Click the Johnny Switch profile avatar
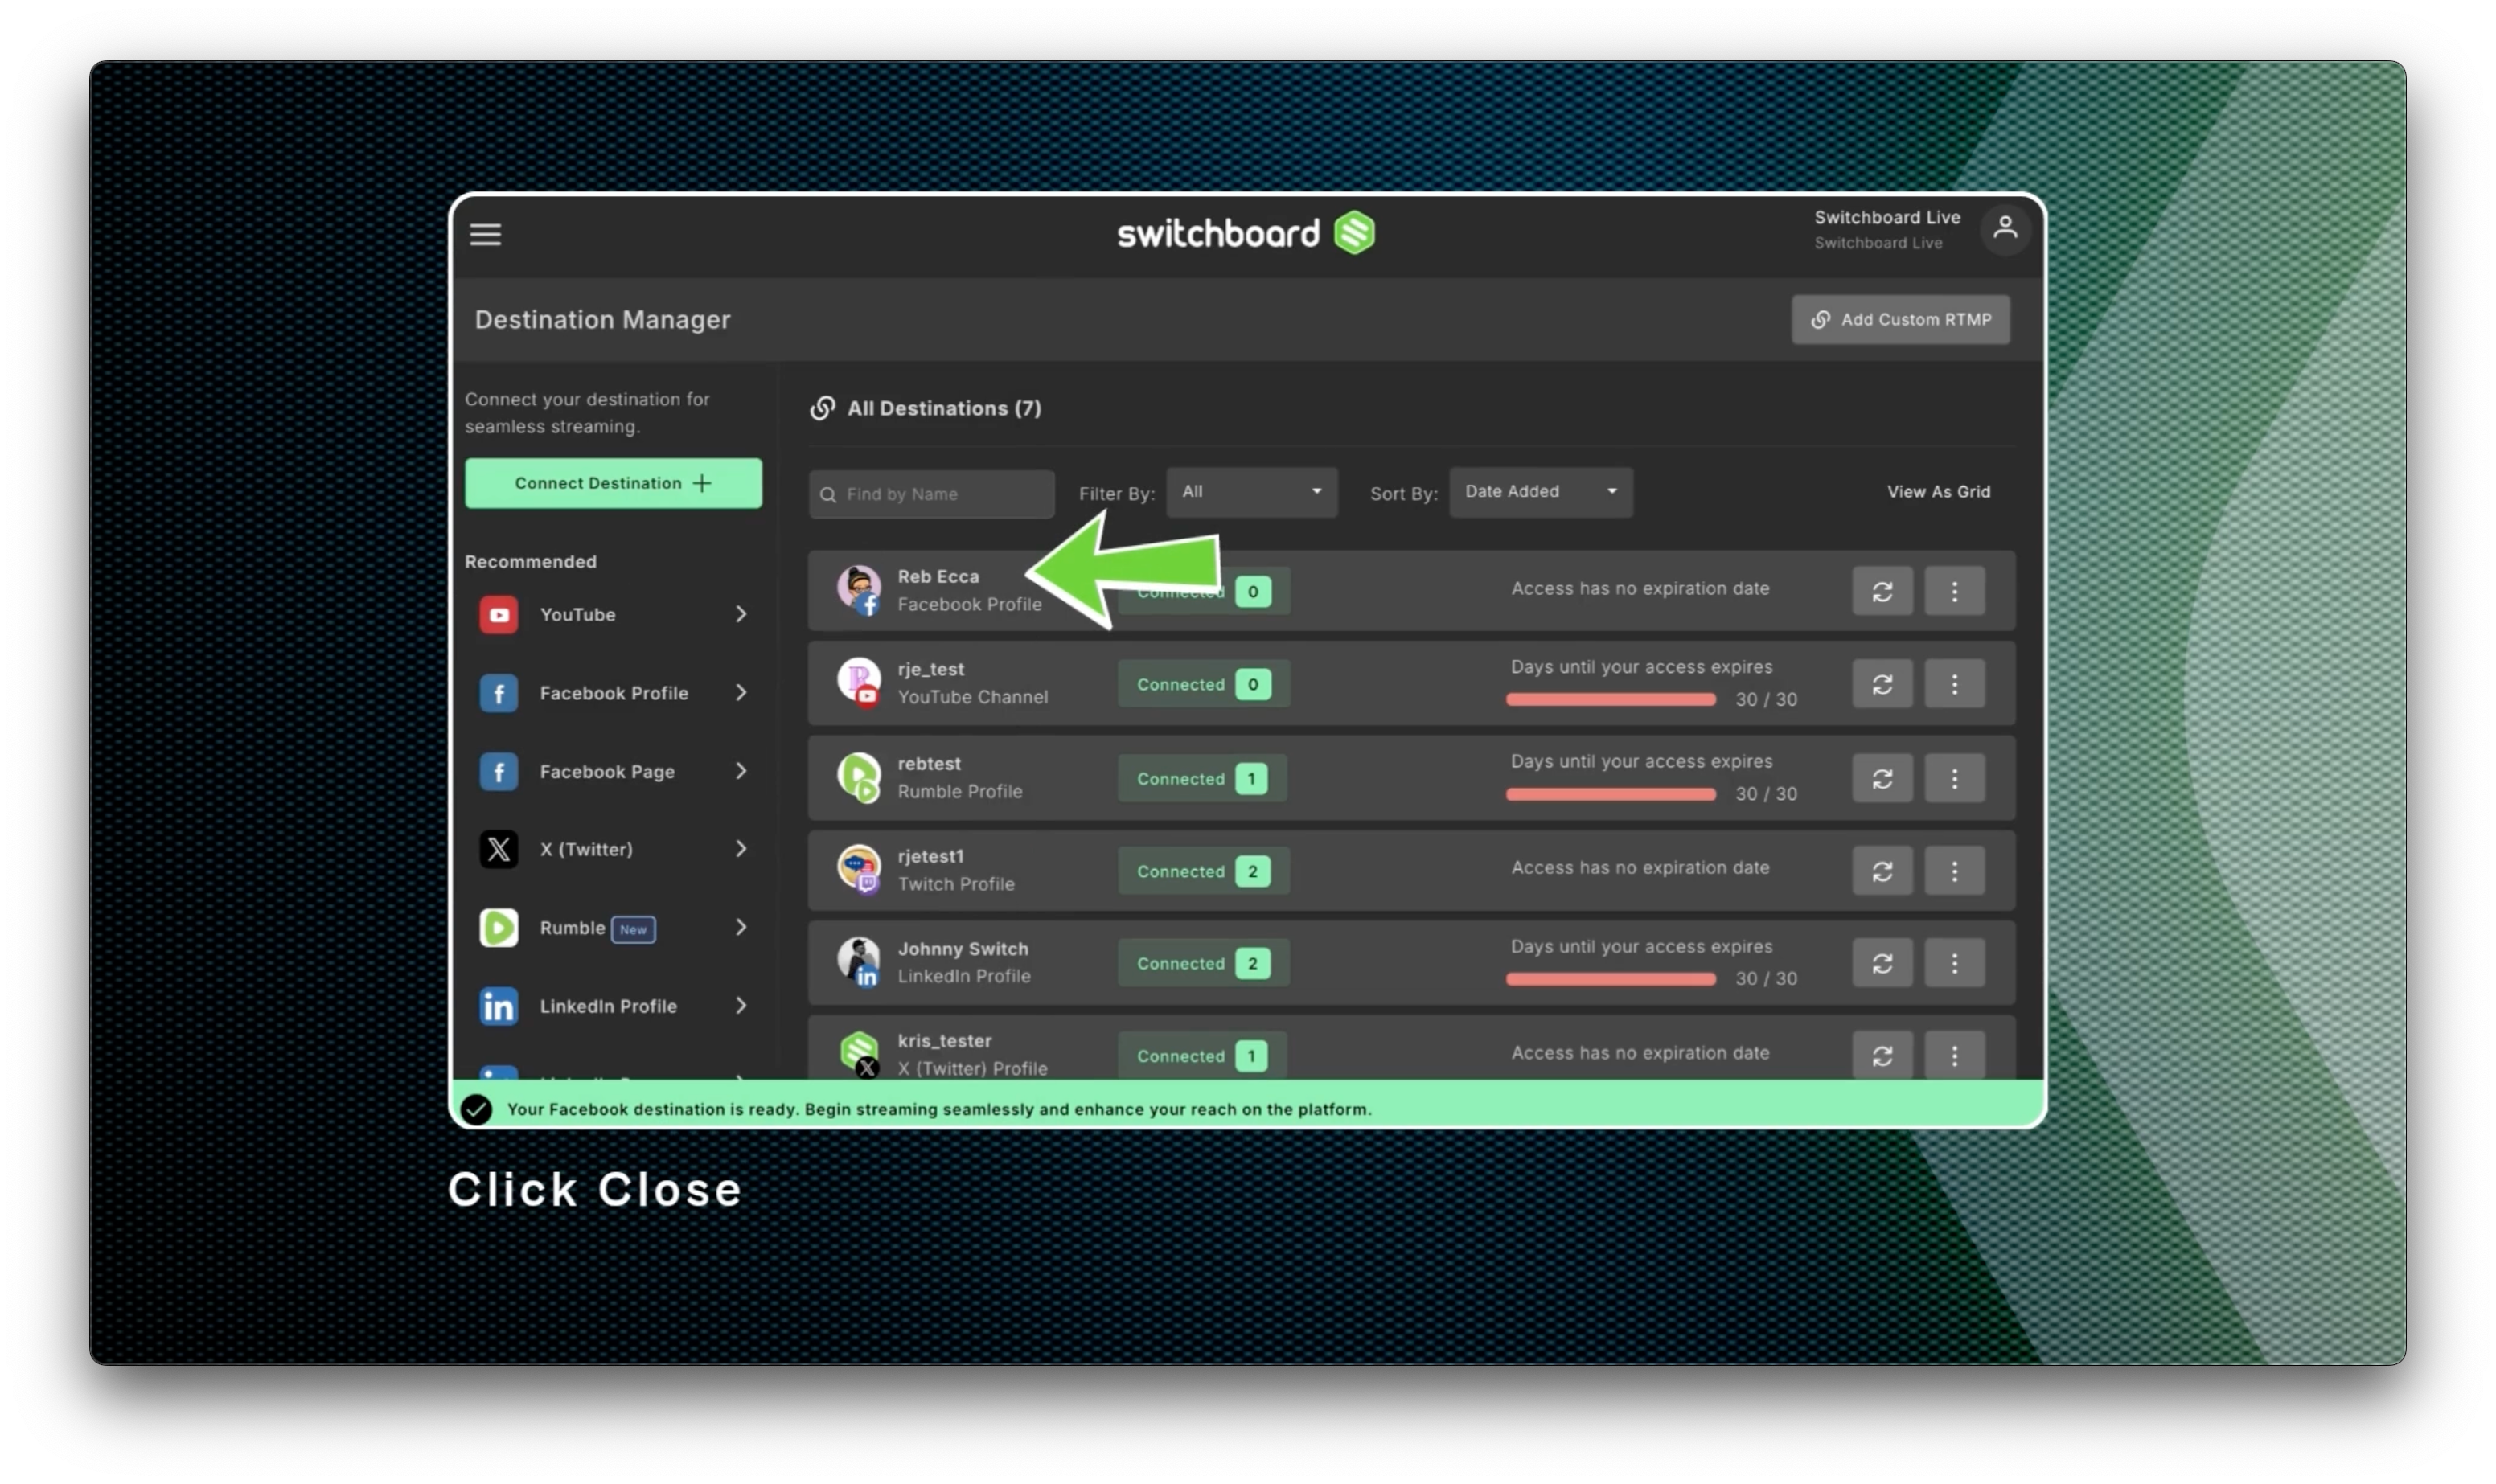The height and width of the screenshot is (1484, 2496). coord(858,962)
